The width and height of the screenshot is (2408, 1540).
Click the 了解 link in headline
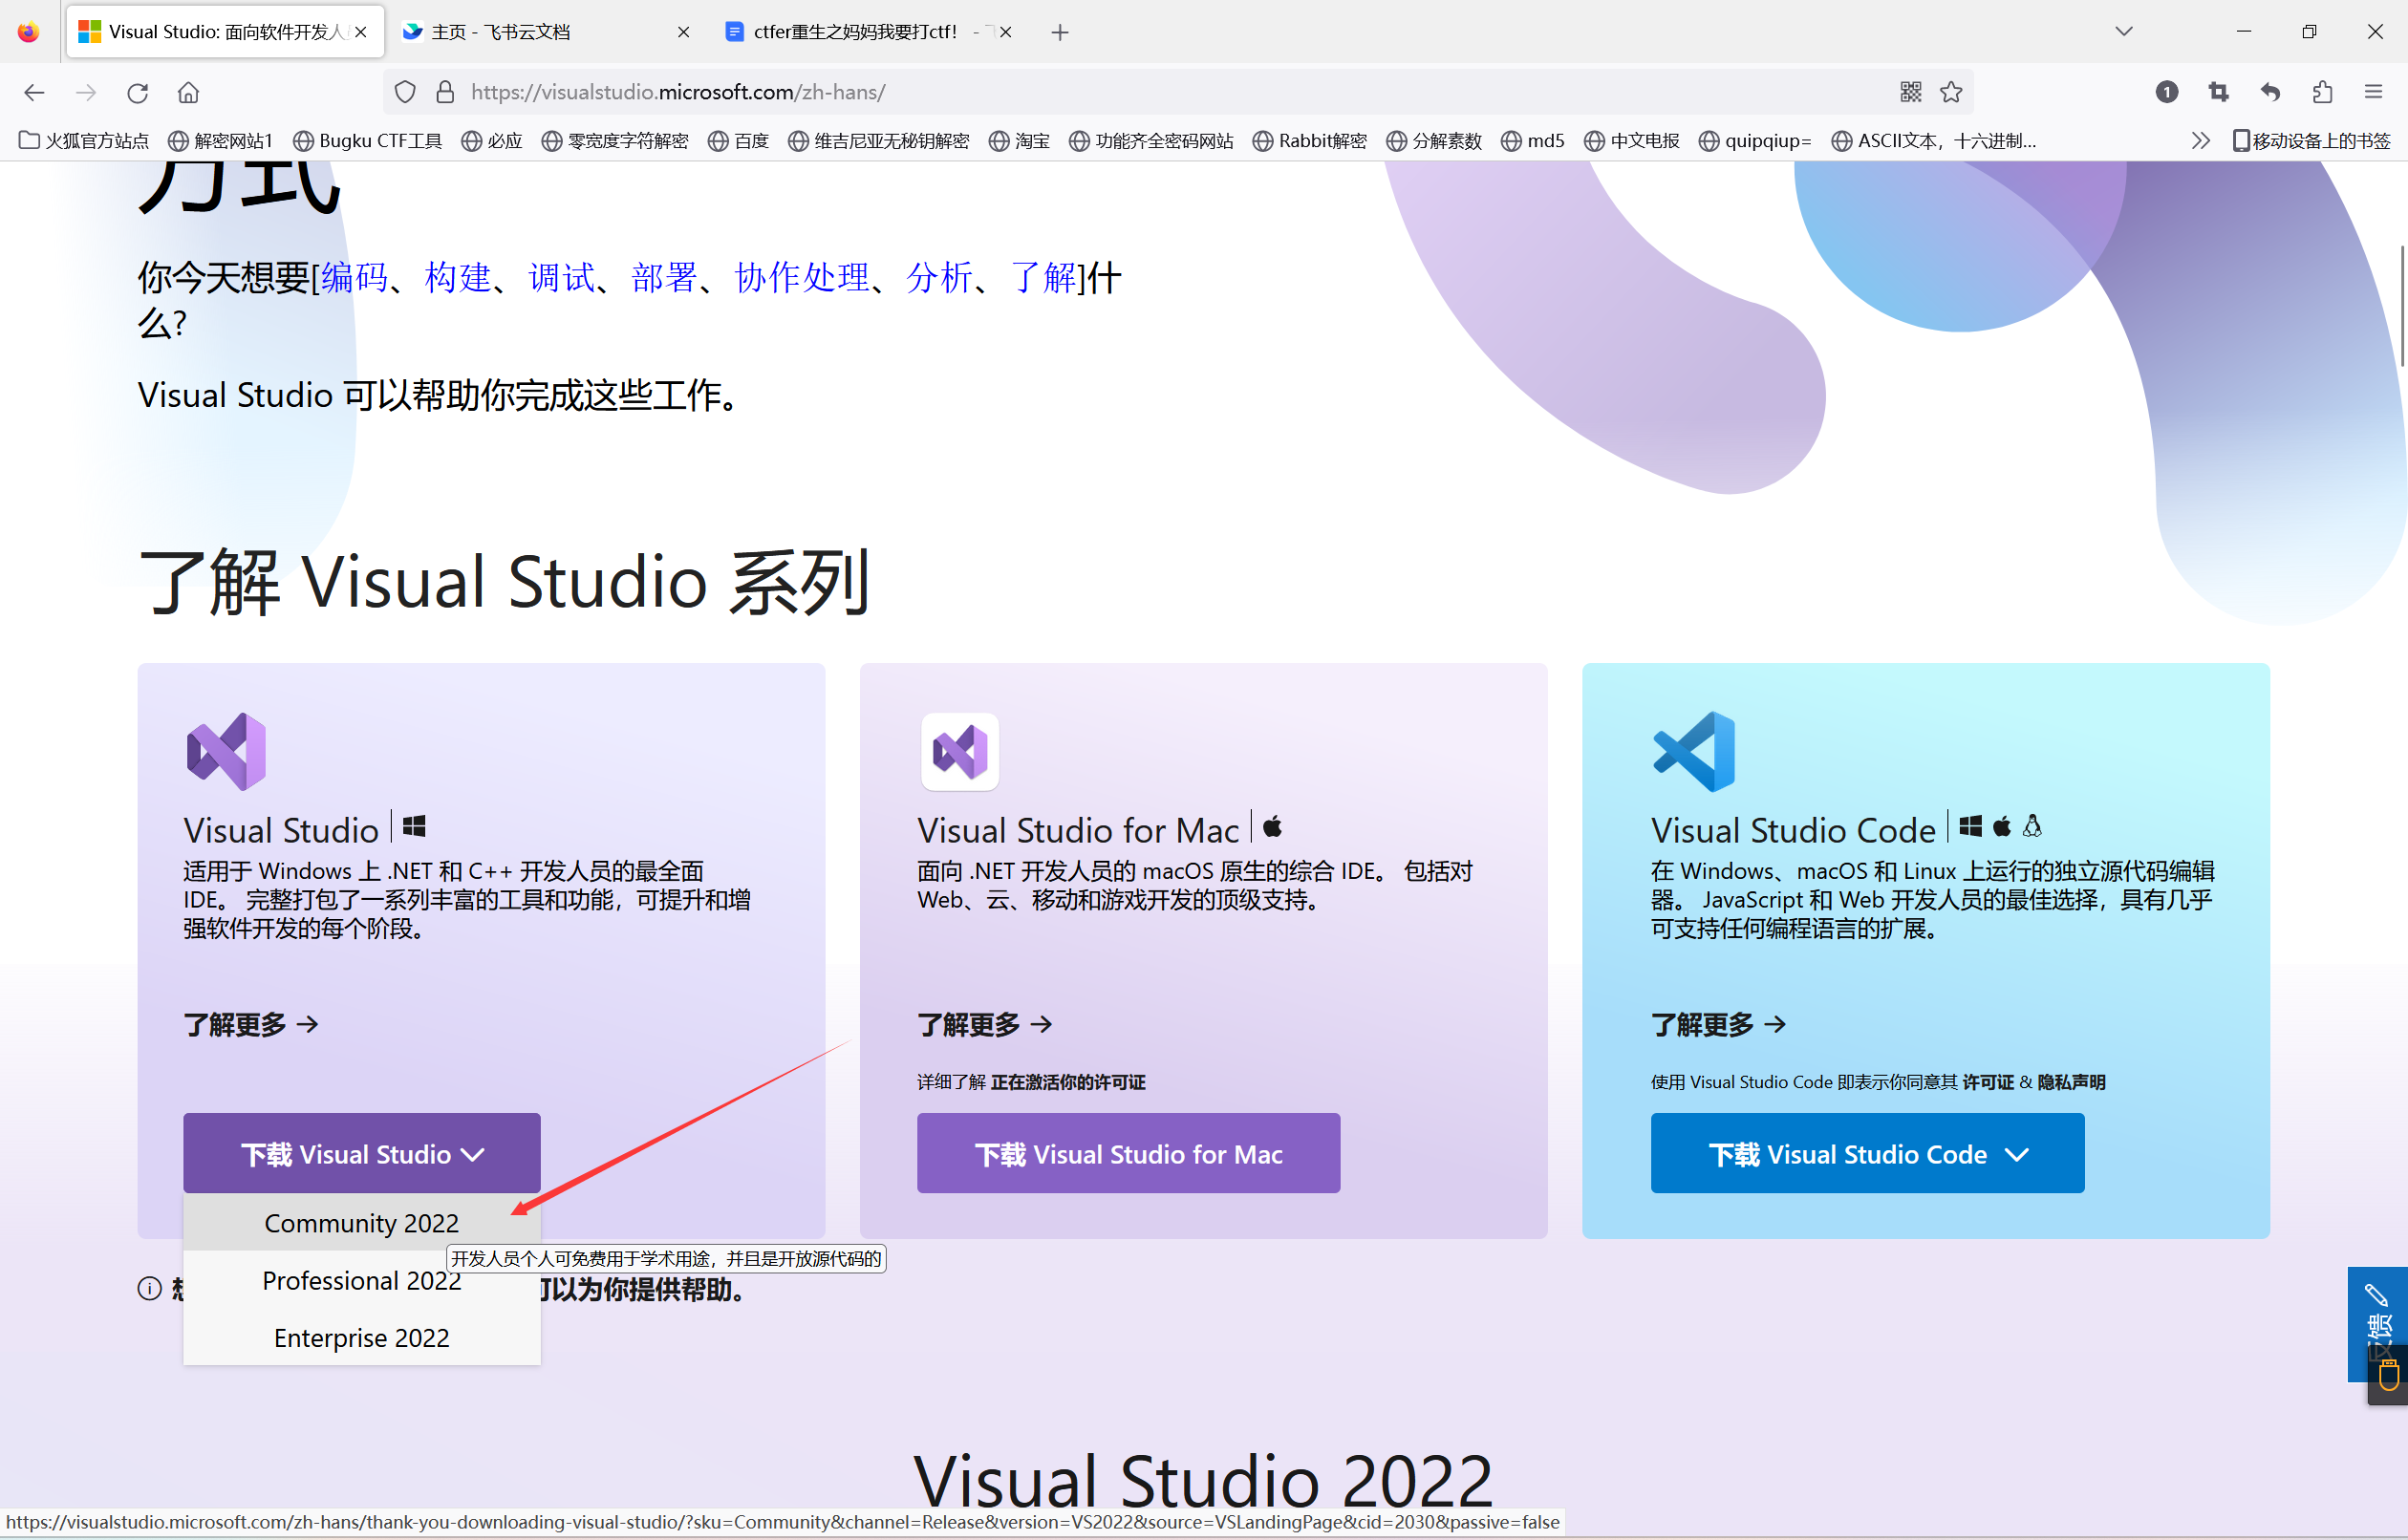click(x=1043, y=278)
